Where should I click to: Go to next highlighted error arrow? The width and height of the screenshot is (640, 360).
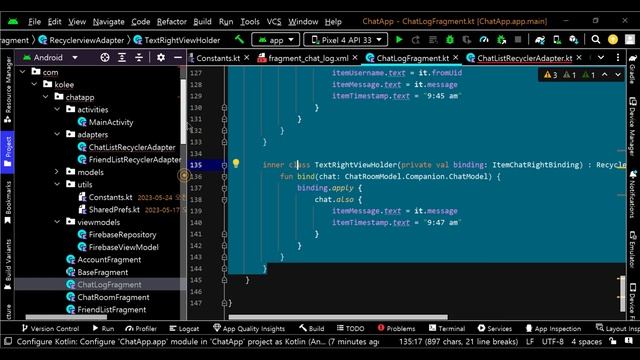[618, 75]
